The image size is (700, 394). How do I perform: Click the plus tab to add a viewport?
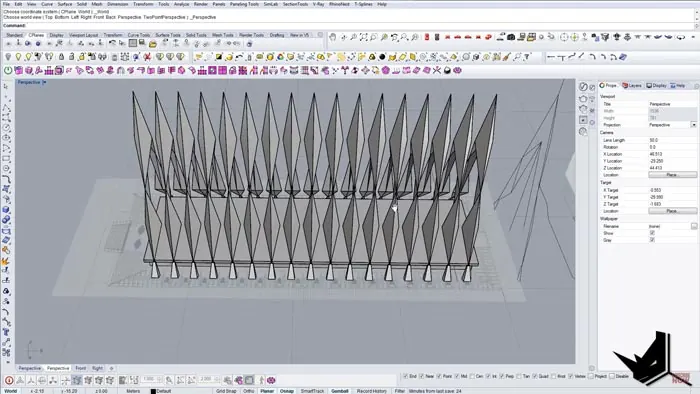112,368
